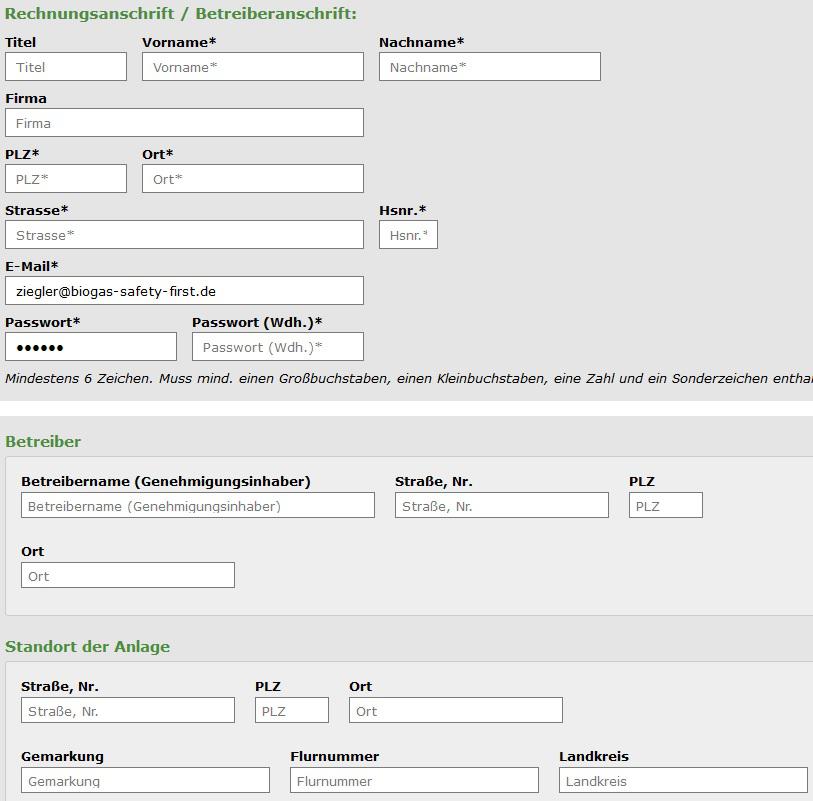Click the Hsnr. house number field

(x=408, y=235)
